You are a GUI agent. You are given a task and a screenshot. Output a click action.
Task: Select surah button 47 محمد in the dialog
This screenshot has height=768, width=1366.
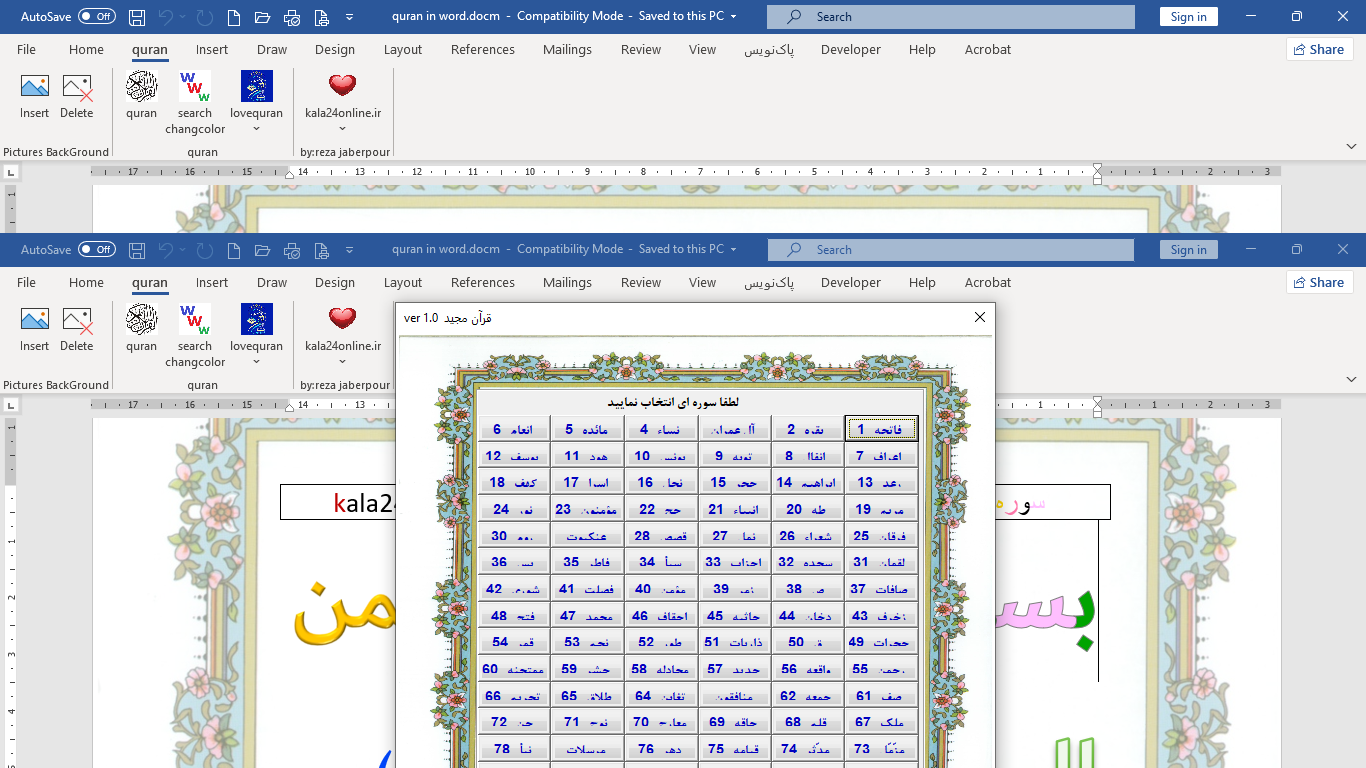pyautogui.click(x=587, y=616)
